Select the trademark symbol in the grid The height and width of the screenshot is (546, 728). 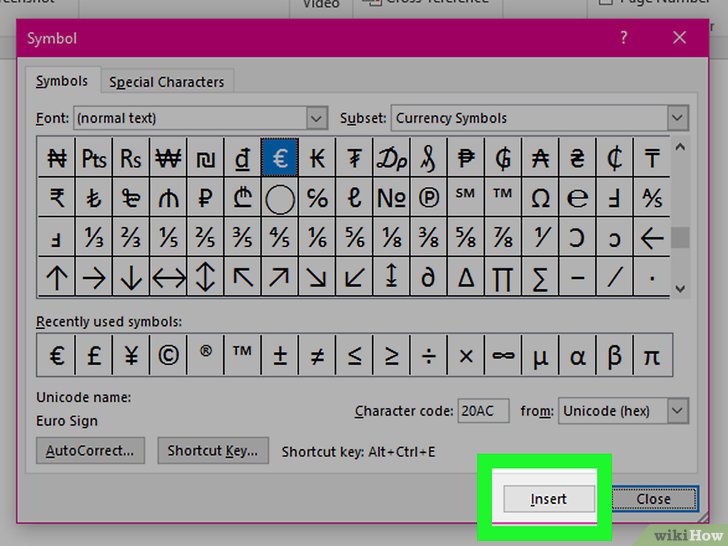click(503, 198)
